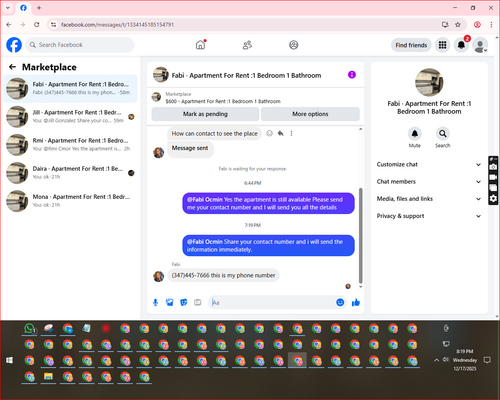The height and width of the screenshot is (400, 500).
Task: Open the Daira apartment conversation
Action: coord(70,173)
